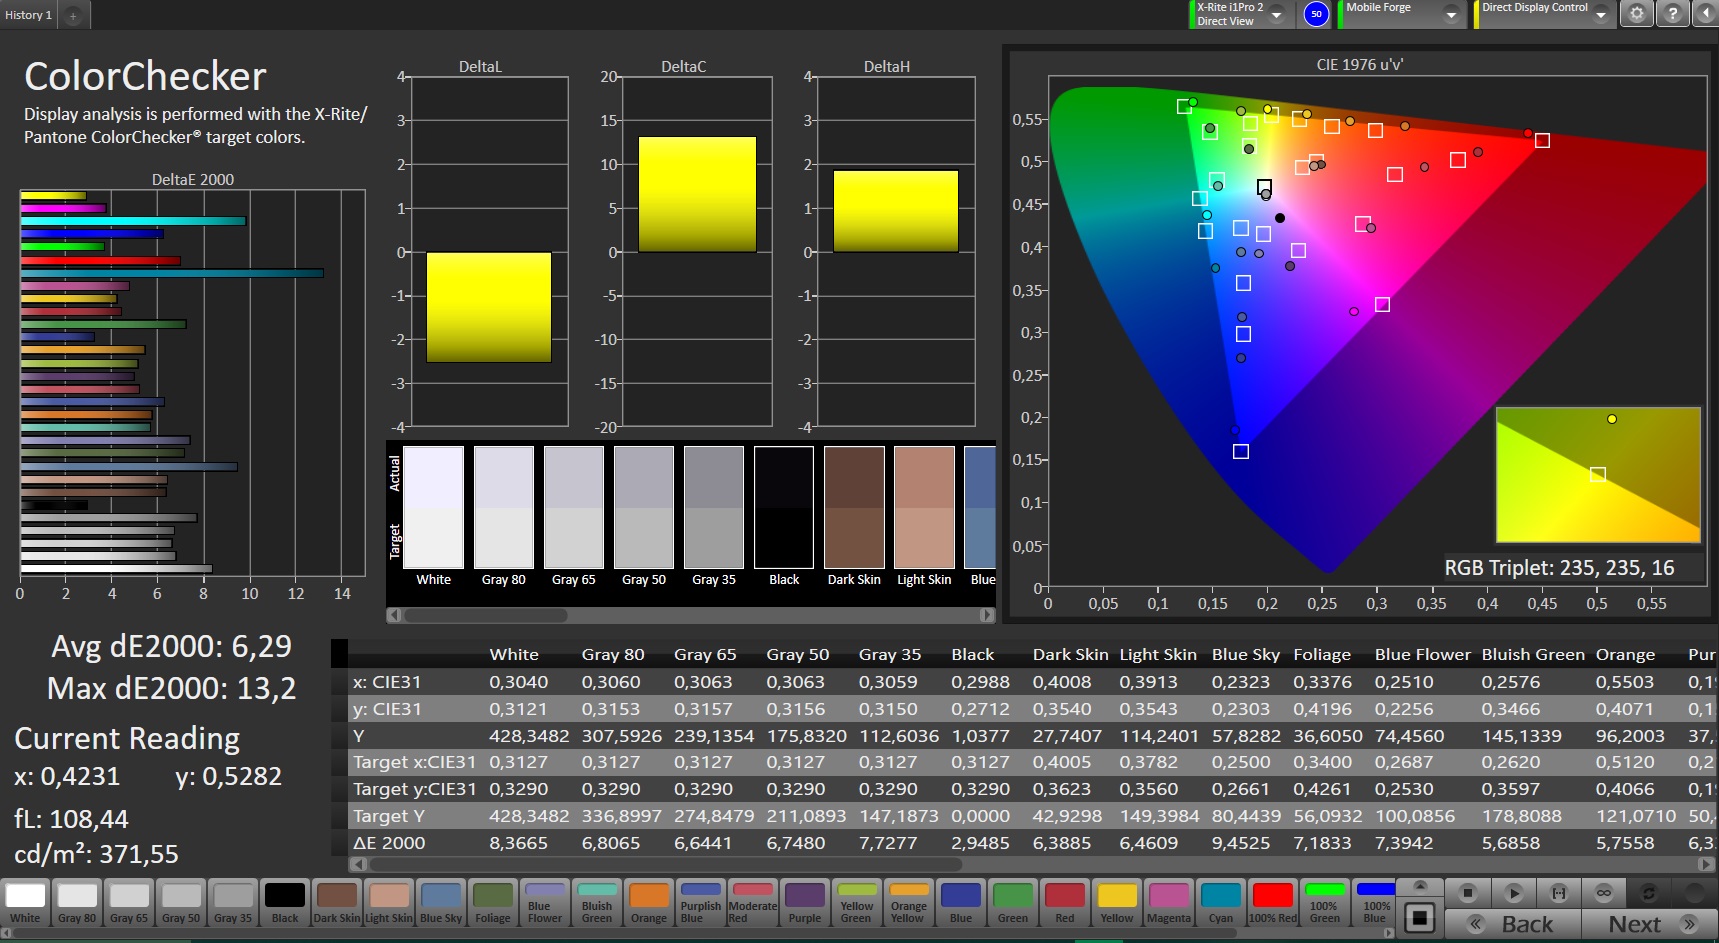
Task: Select the 100% Red swatch
Action: click(x=1273, y=902)
